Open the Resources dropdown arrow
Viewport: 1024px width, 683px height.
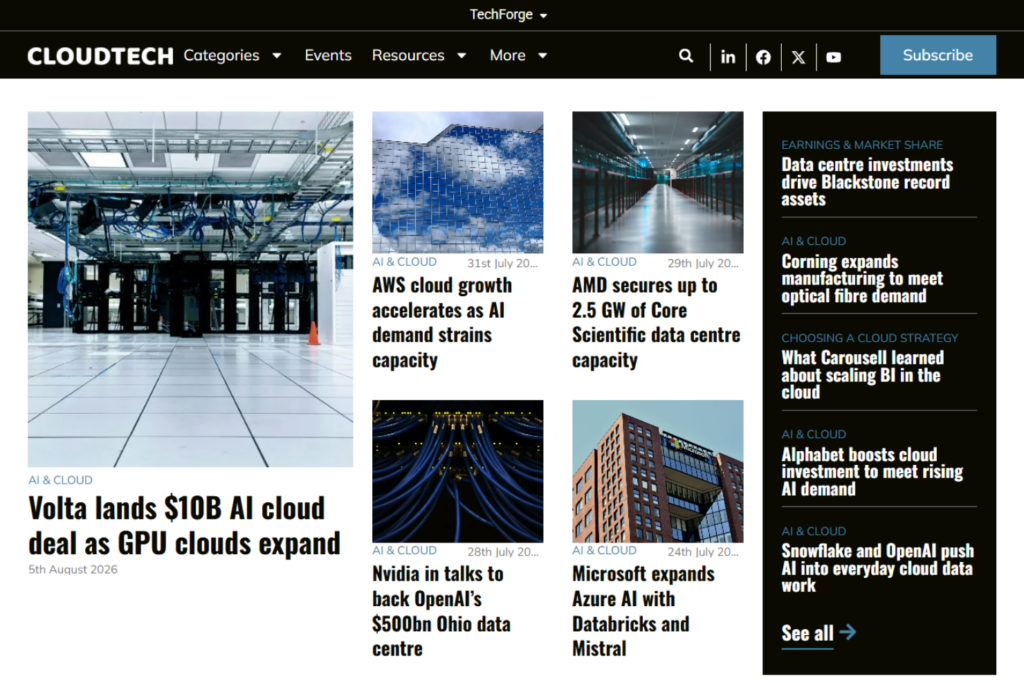click(462, 56)
